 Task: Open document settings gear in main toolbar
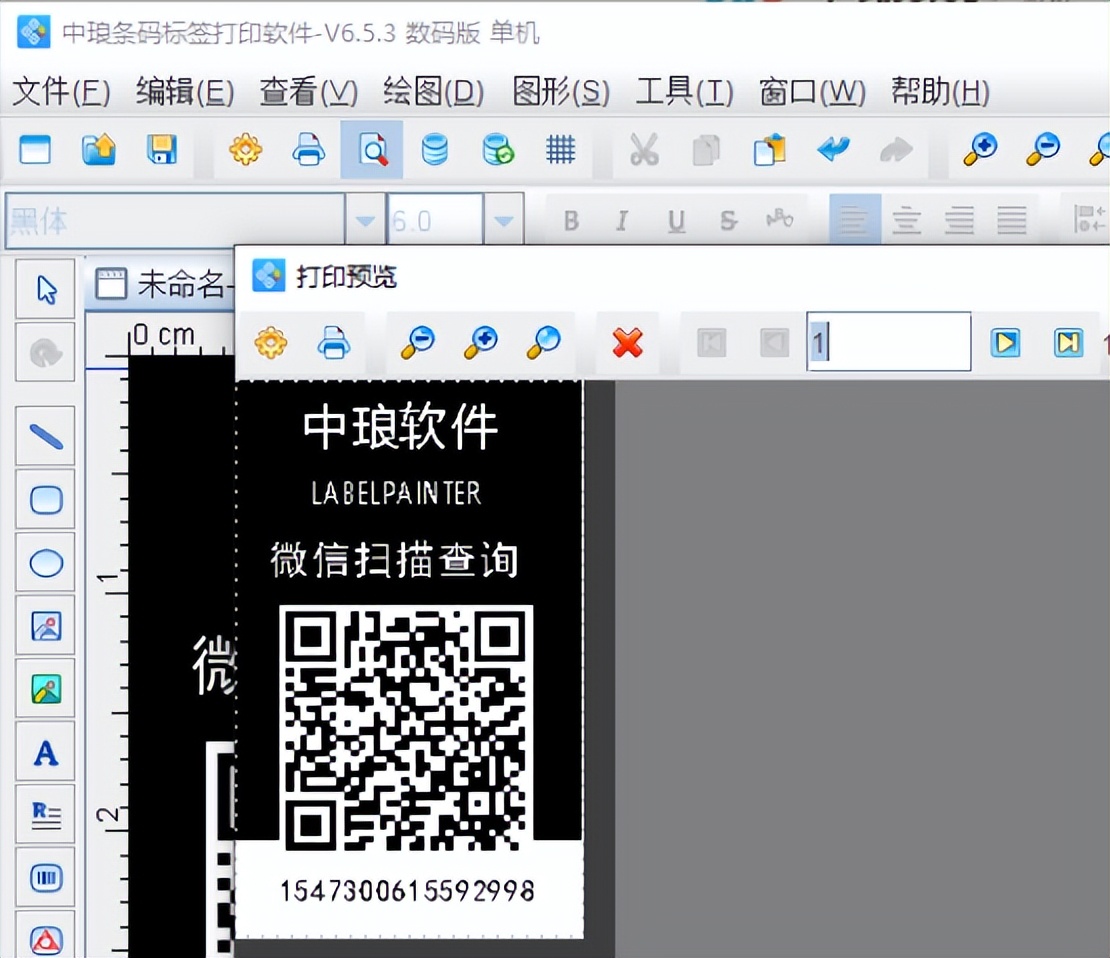(x=246, y=149)
